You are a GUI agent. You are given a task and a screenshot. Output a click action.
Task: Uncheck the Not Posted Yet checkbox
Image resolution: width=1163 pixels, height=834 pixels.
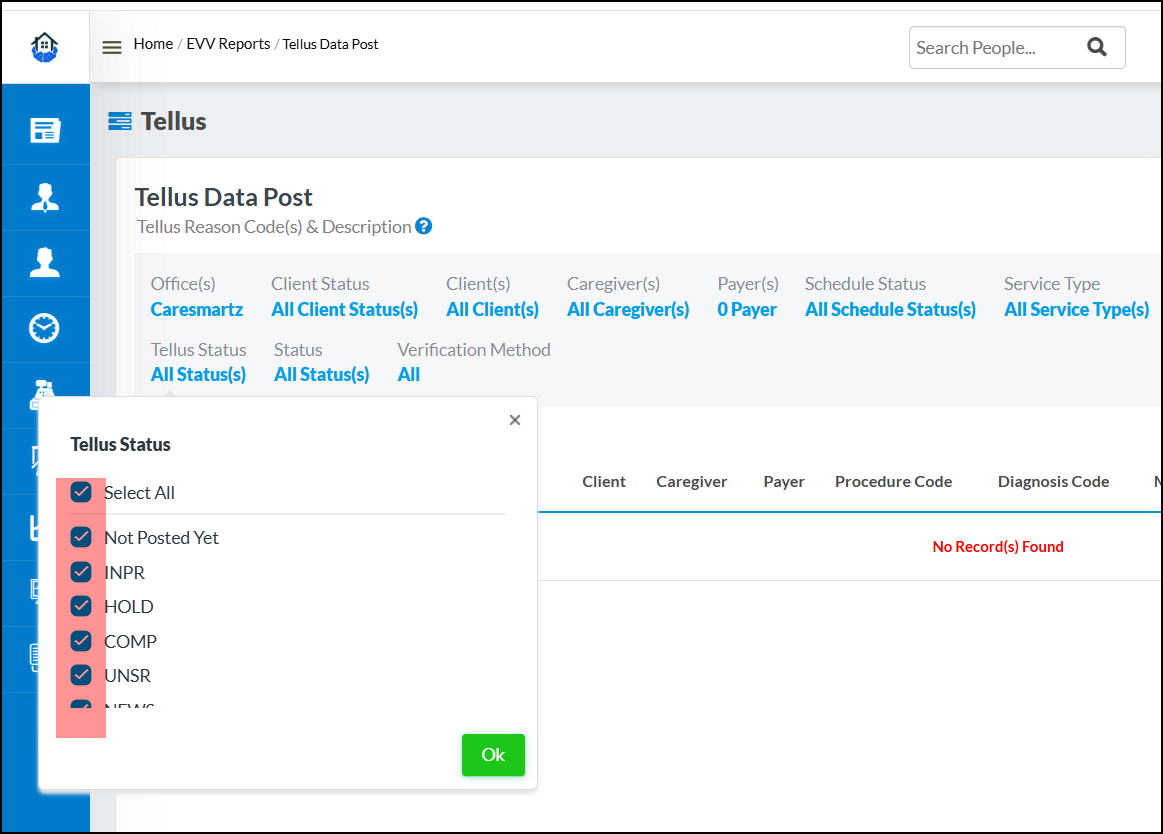click(81, 537)
